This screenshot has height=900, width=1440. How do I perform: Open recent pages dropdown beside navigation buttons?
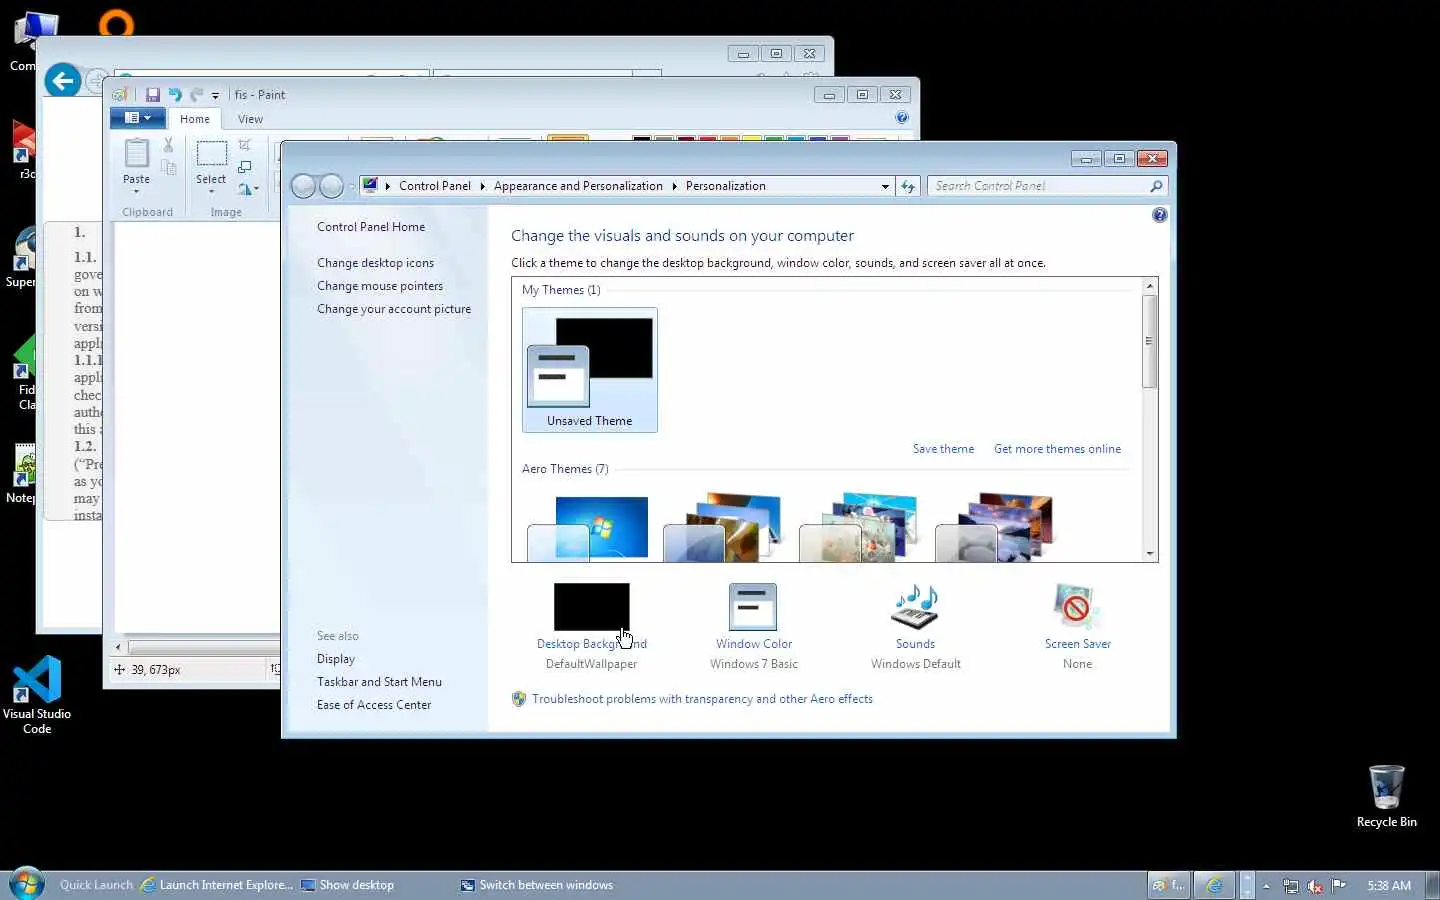click(351, 187)
